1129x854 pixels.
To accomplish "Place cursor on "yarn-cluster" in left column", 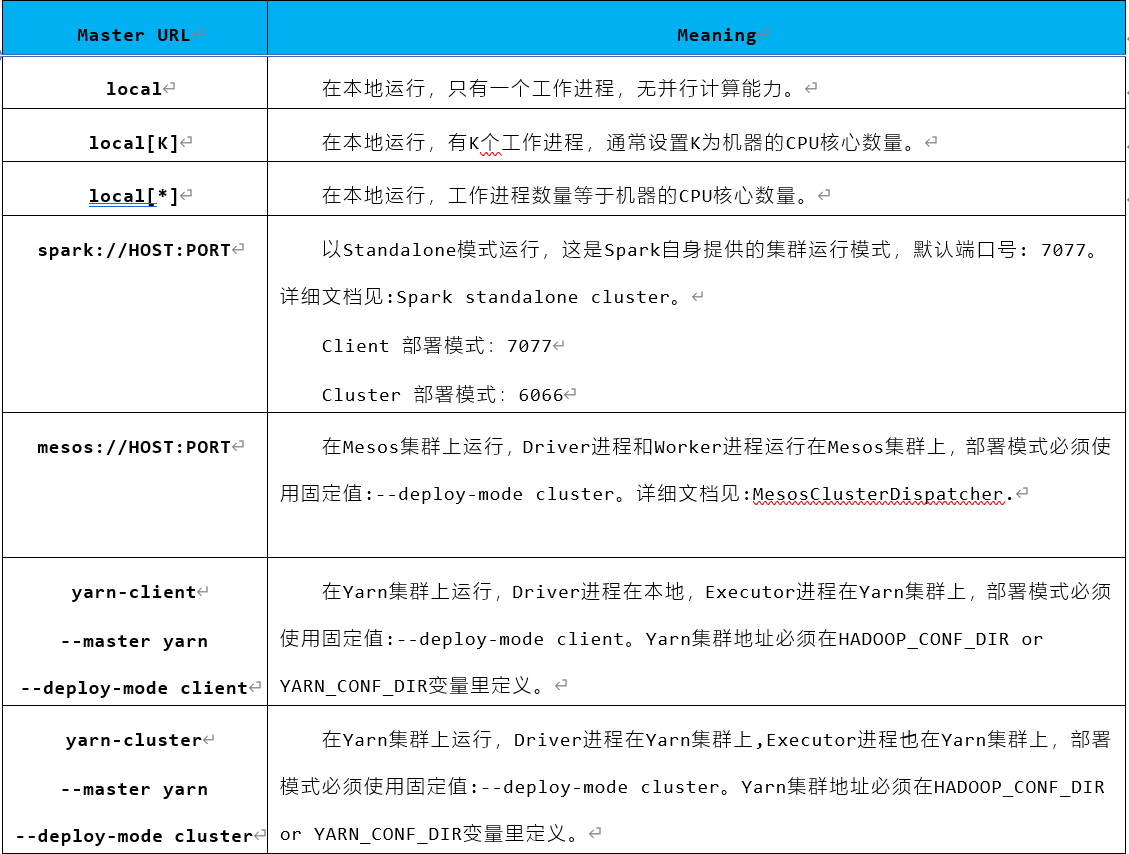I will tap(133, 740).
